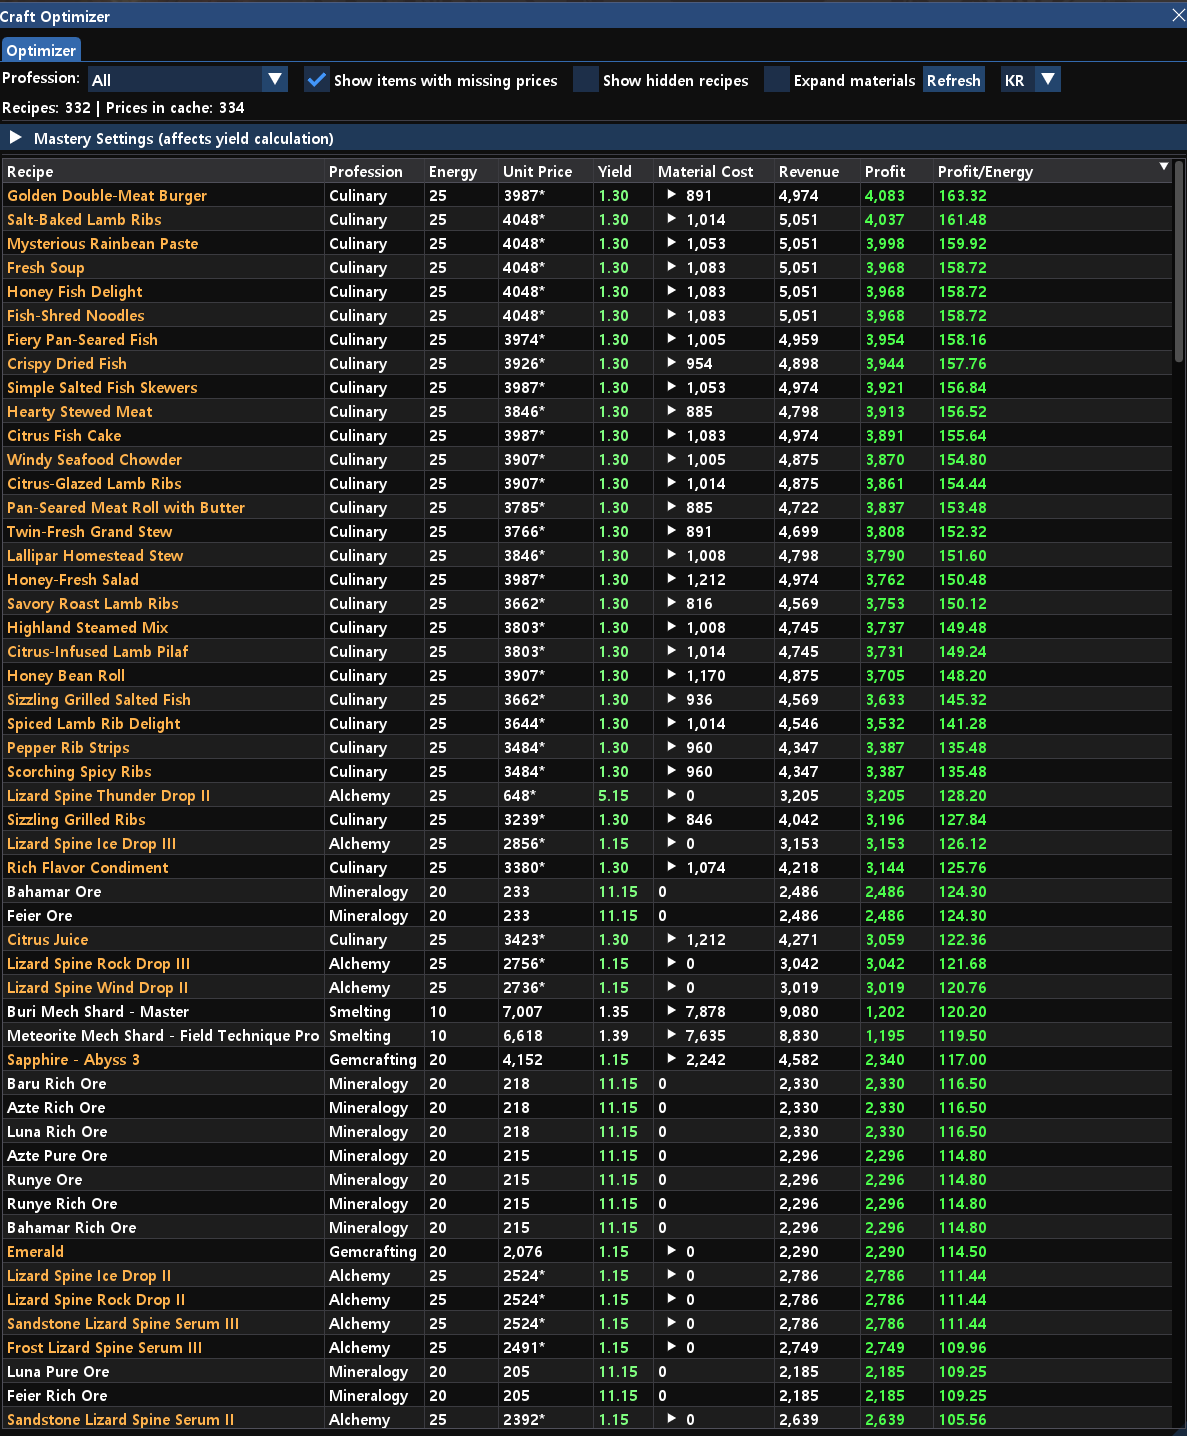Viewport: 1187px width, 1436px height.
Task: Open the Profession dropdown set to All
Action: (x=187, y=80)
